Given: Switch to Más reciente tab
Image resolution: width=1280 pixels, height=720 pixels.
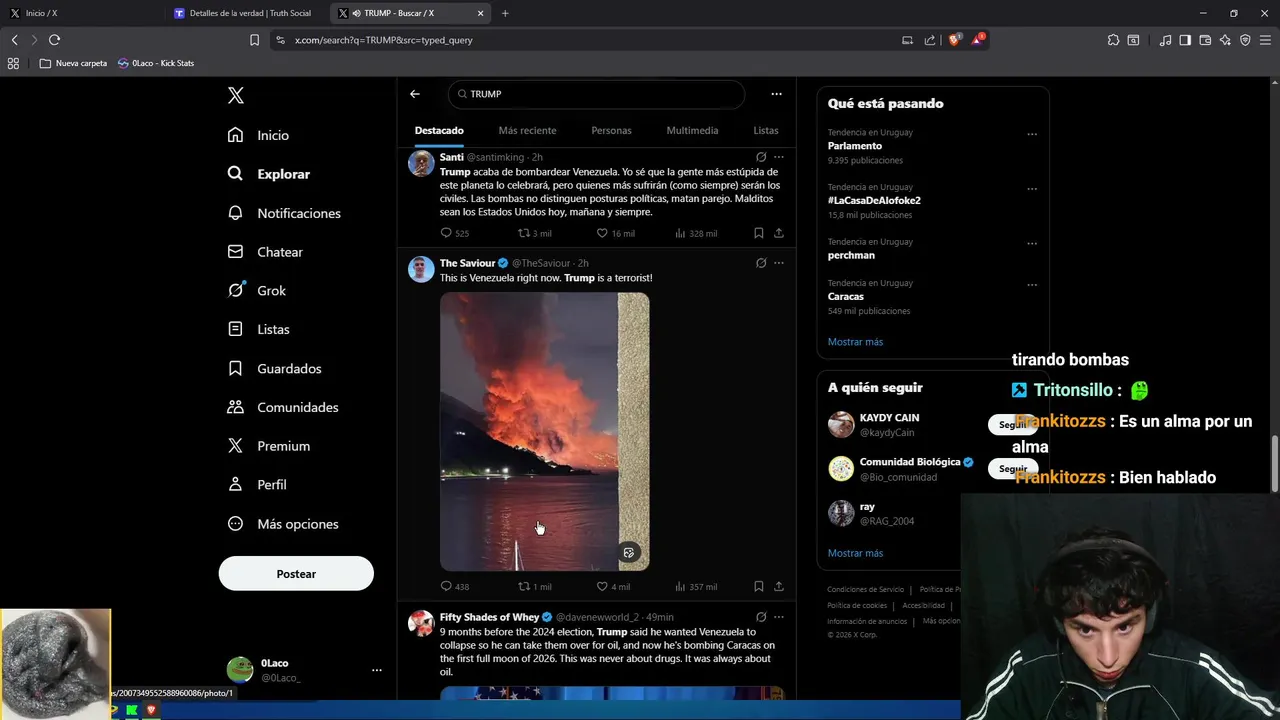Looking at the screenshot, I should pos(527,131).
